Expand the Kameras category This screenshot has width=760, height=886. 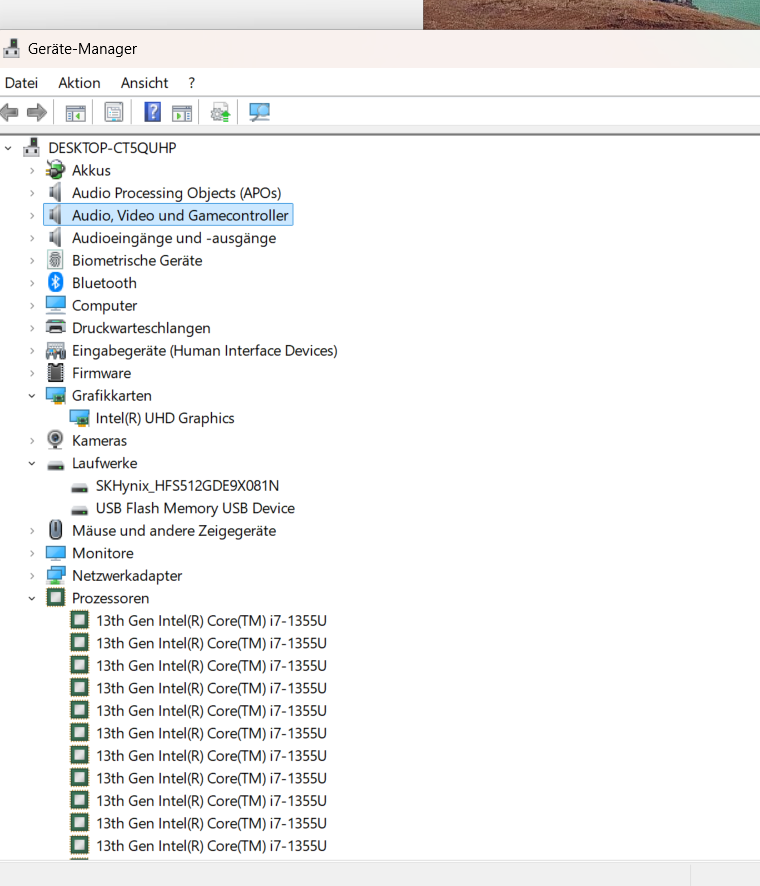pyautogui.click(x=32, y=441)
